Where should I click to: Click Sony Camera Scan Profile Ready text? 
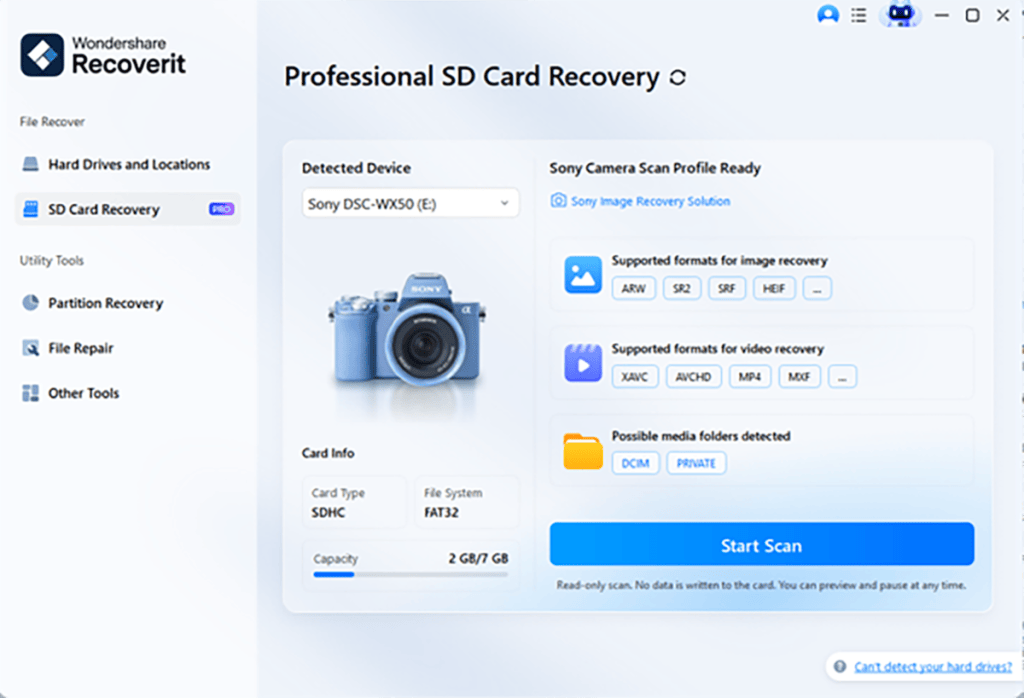655,168
